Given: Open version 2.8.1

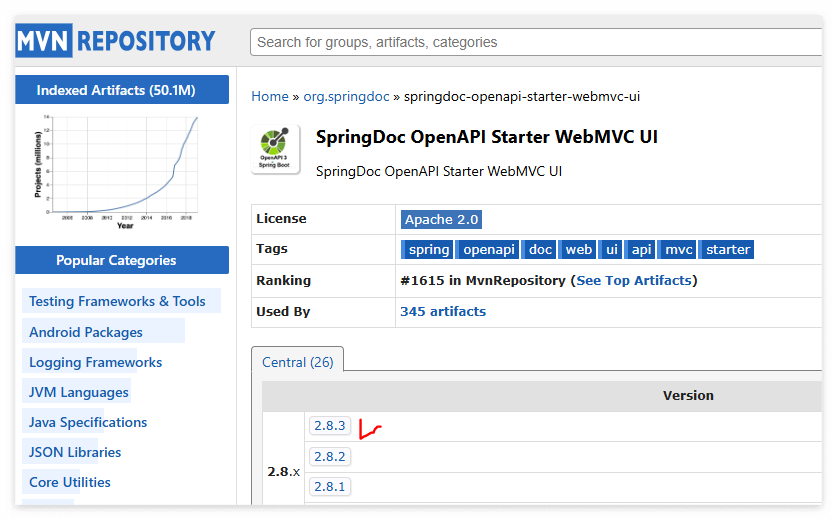Looking at the screenshot, I should point(329,486).
